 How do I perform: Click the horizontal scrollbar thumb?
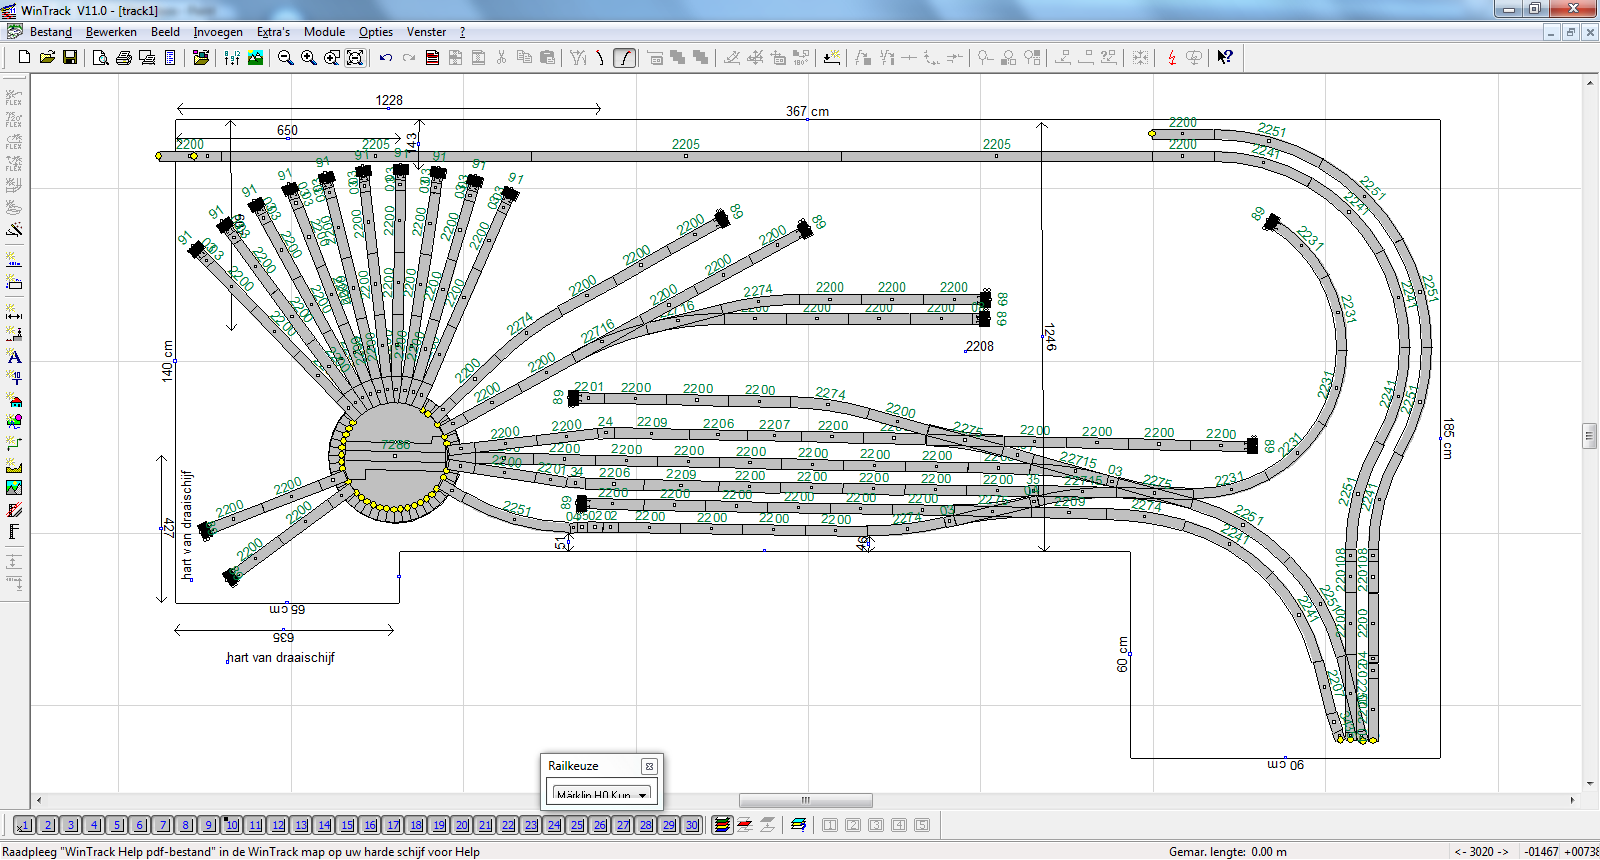click(x=805, y=800)
